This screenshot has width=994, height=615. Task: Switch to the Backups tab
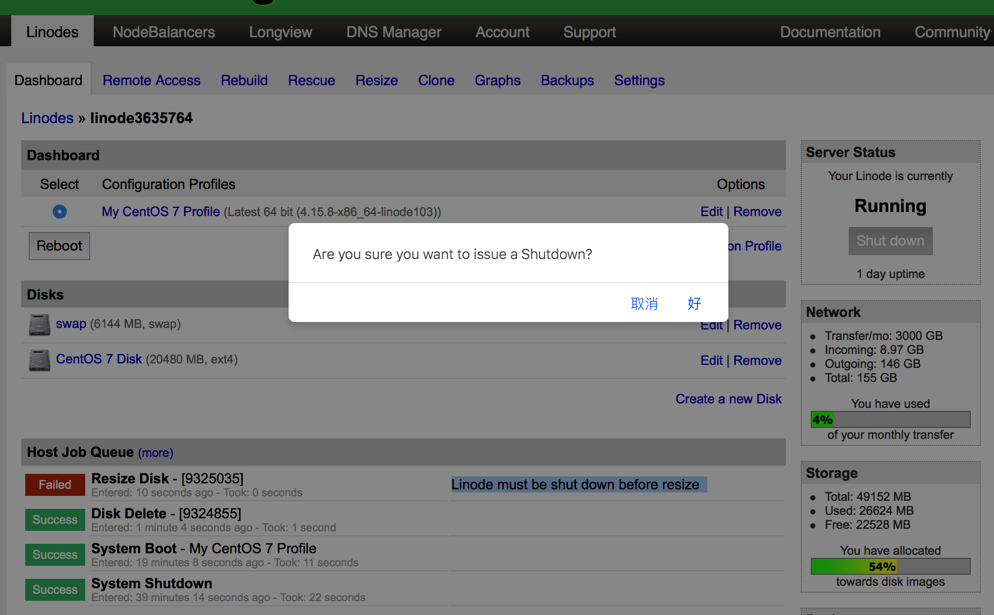[x=567, y=81]
